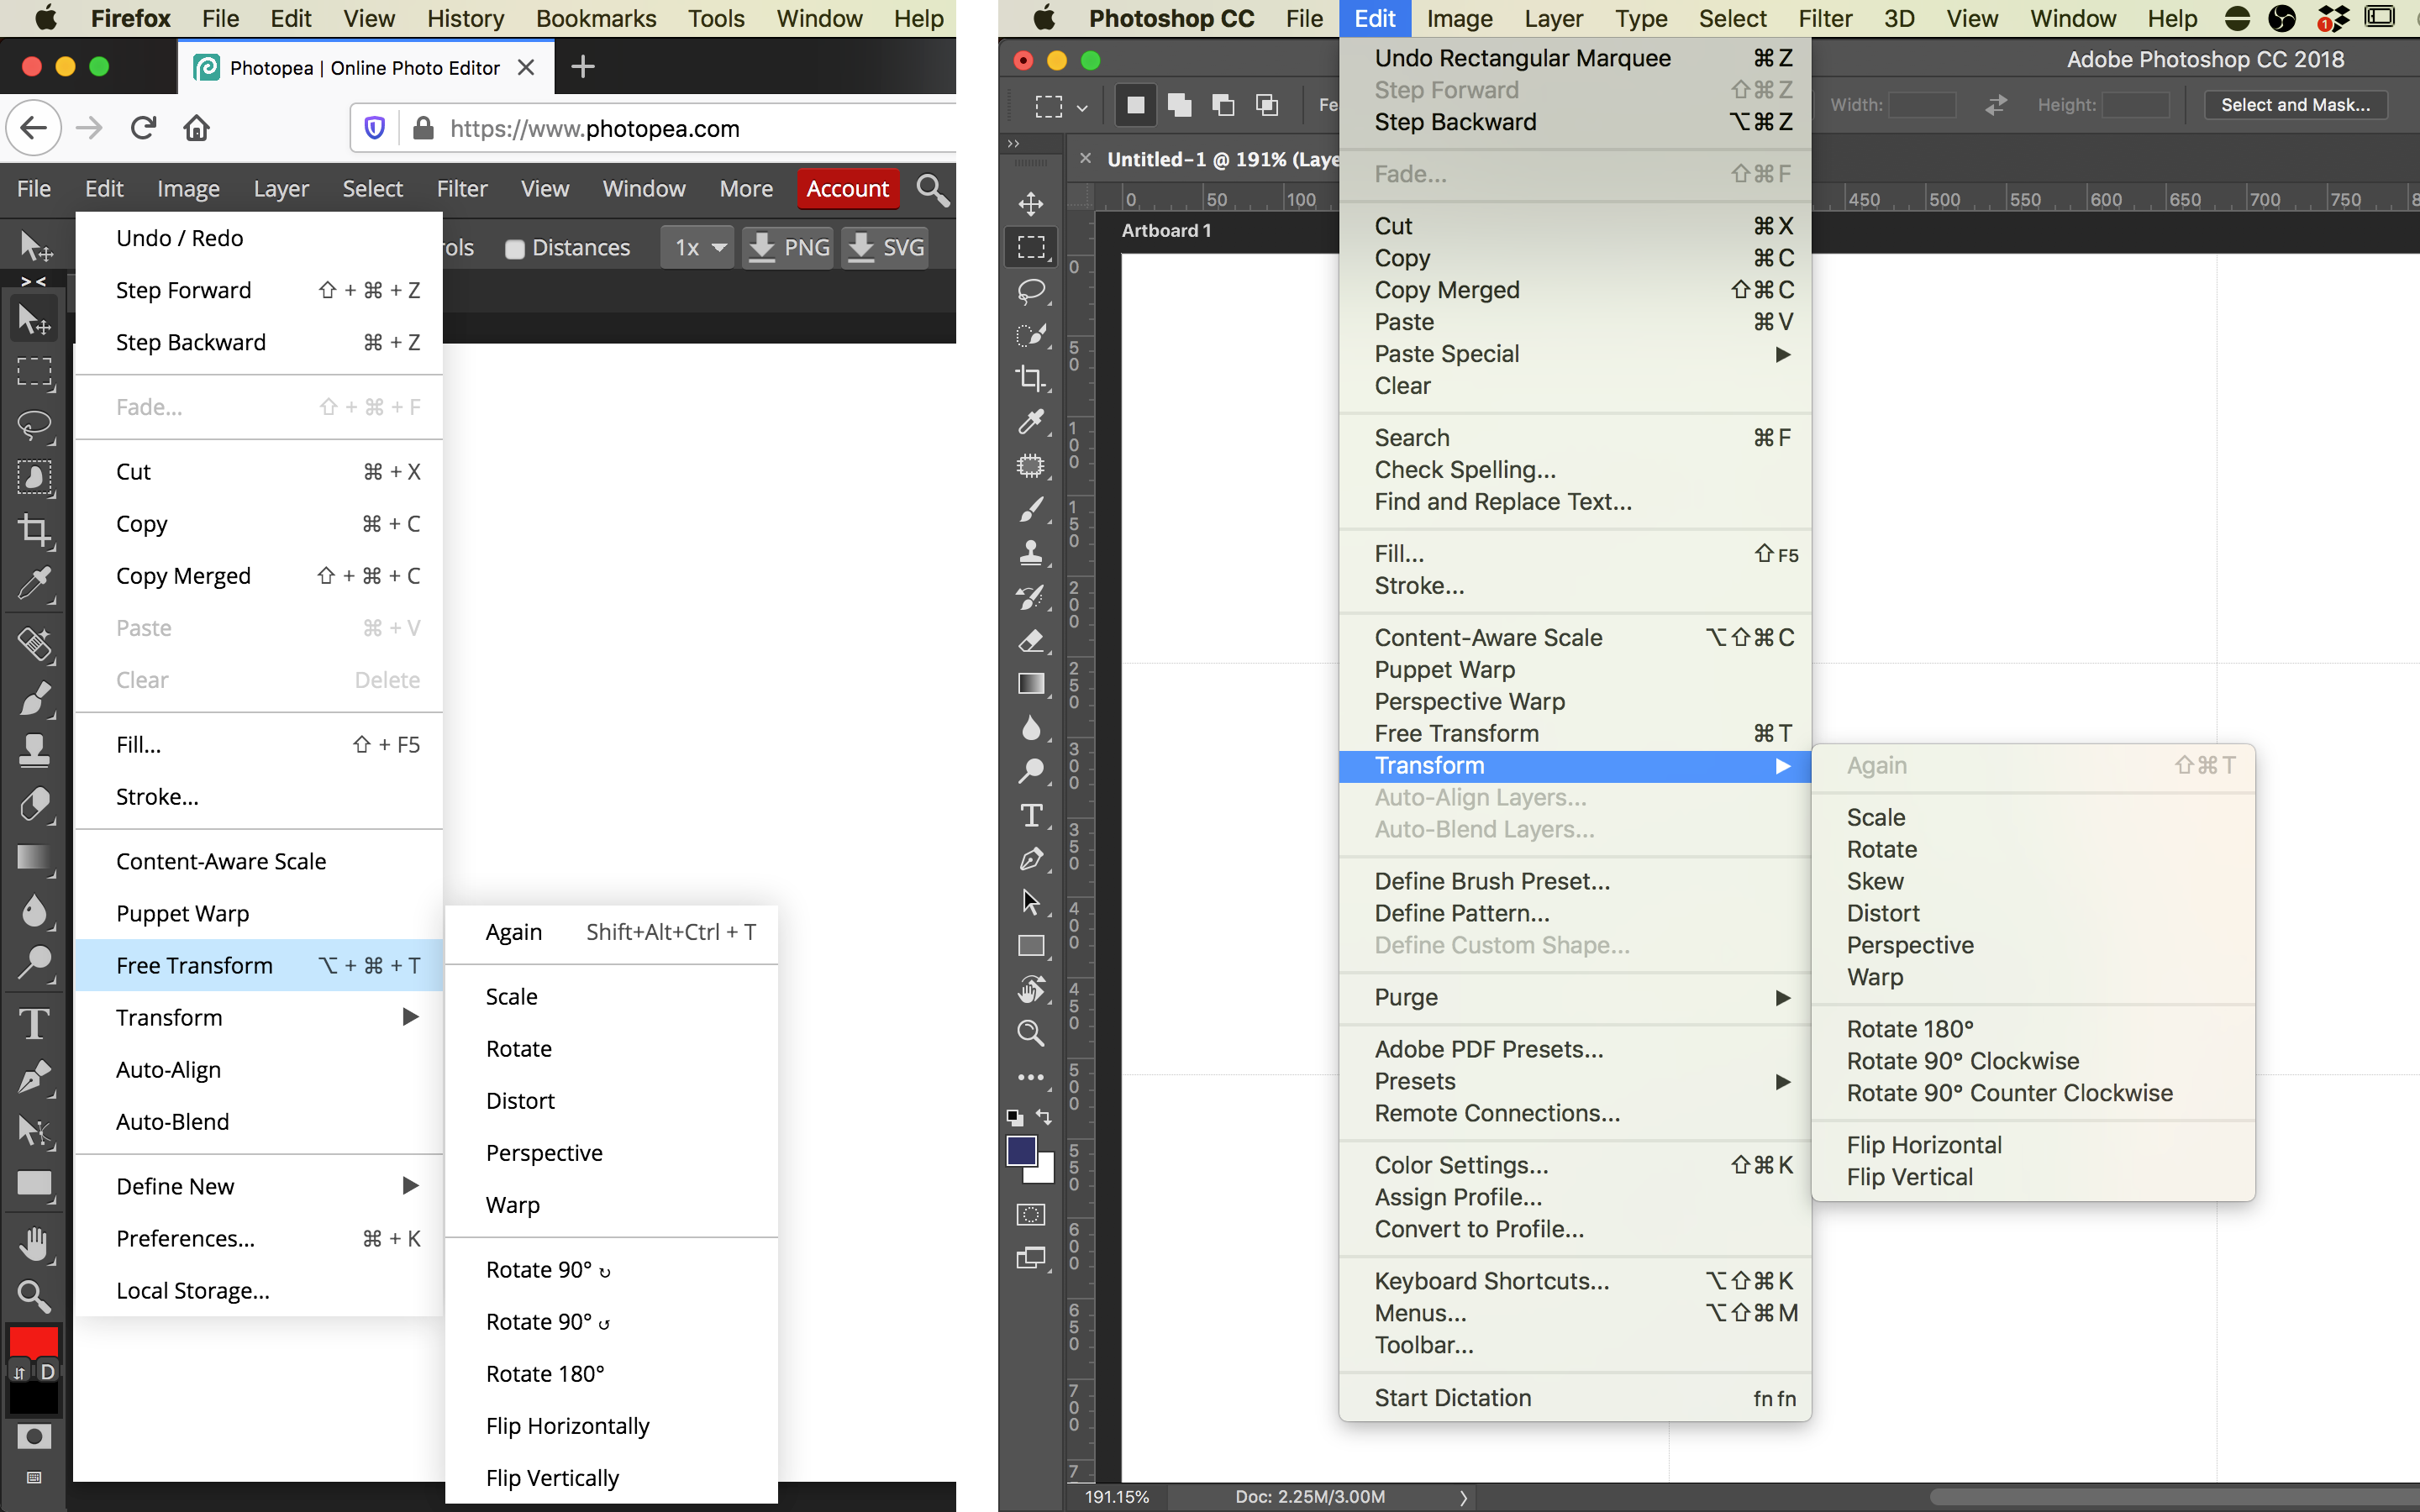This screenshot has width=2420, height=1512.
Task: Select Photopea's Rectangle Select tool
Action: [34, 373]
